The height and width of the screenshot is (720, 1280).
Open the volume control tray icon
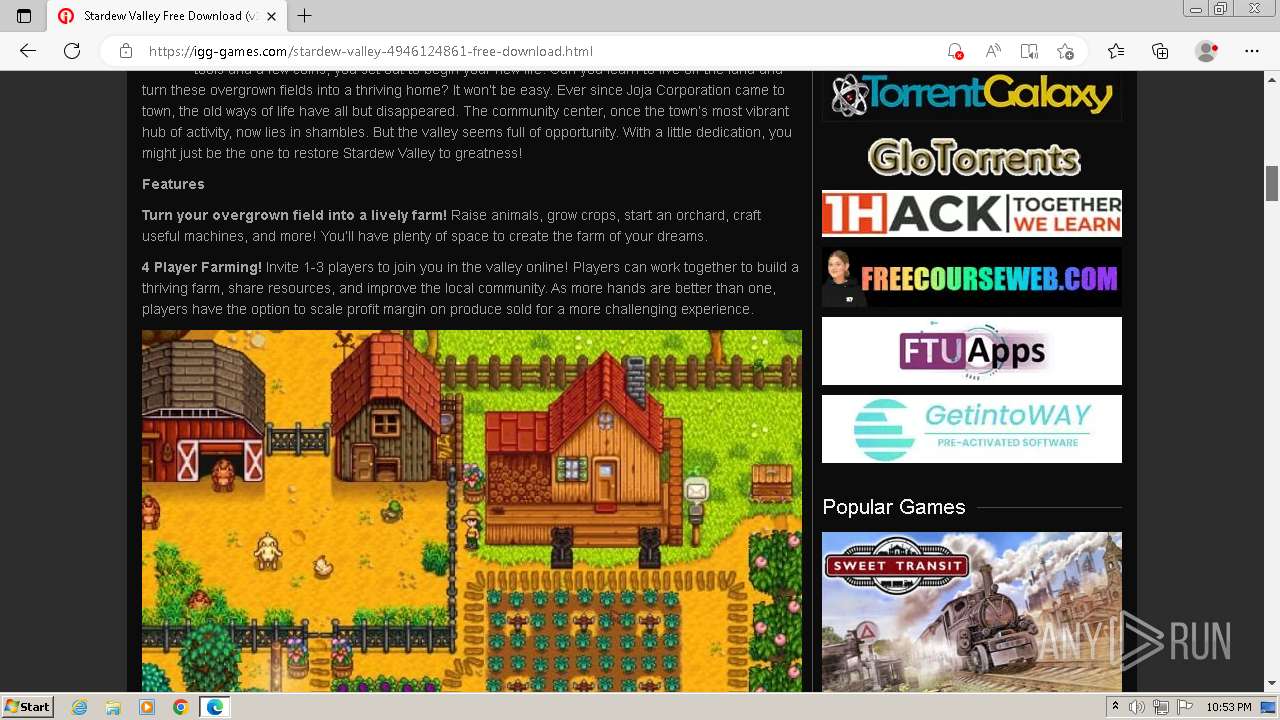pyautogui.click(x=1138, y=707)
